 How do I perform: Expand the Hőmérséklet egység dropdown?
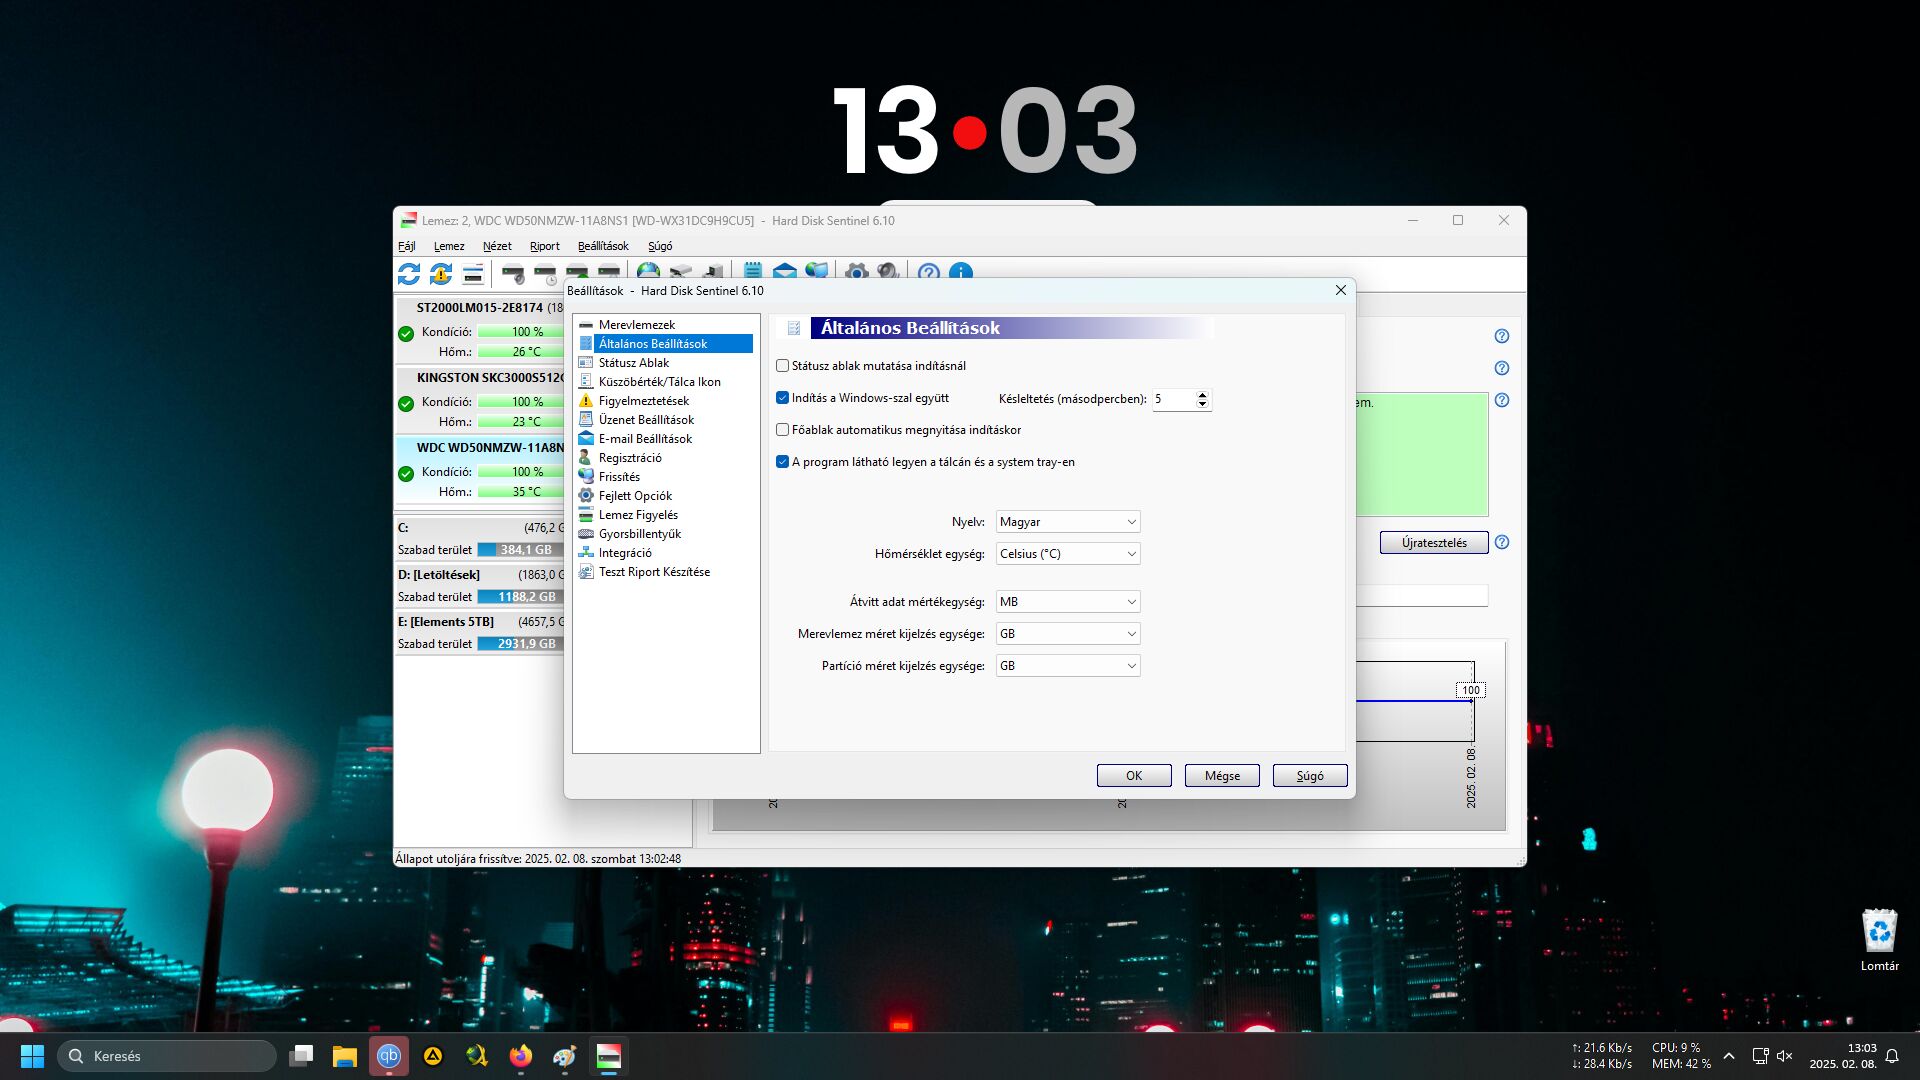1067,554
